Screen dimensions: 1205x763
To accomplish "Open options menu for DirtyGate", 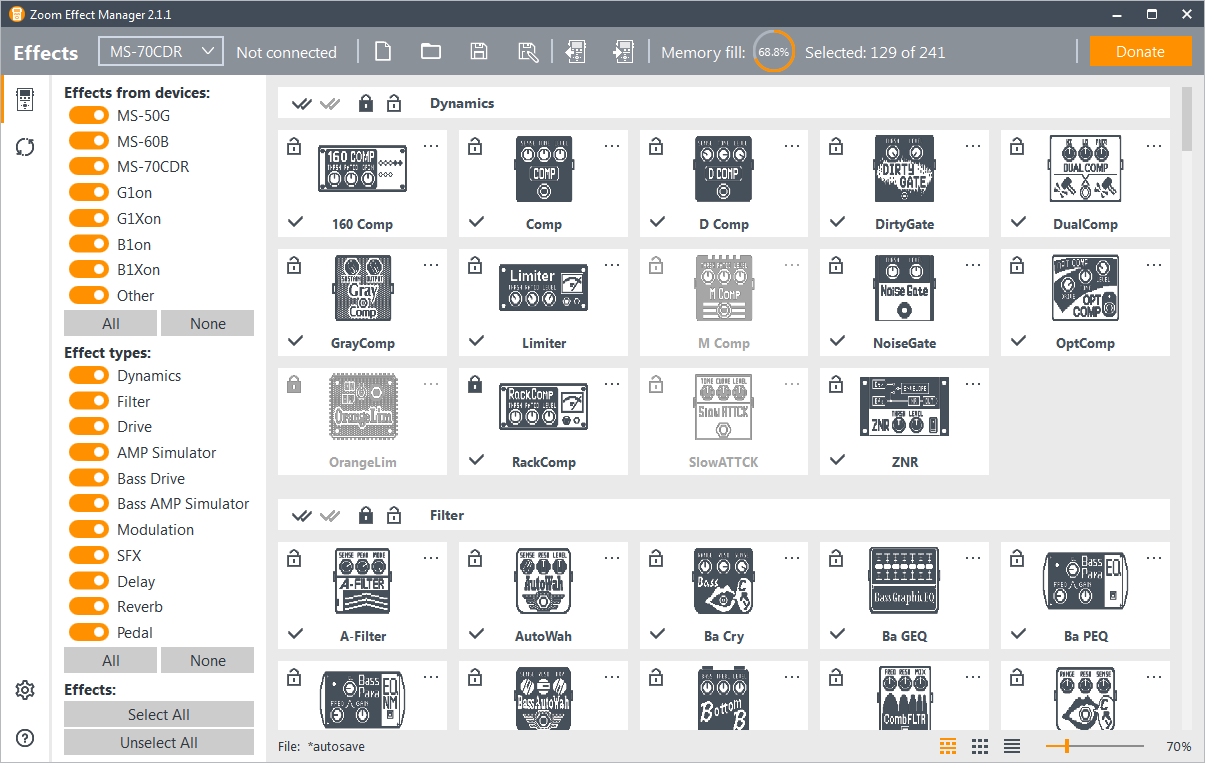I will pos(973,146).
